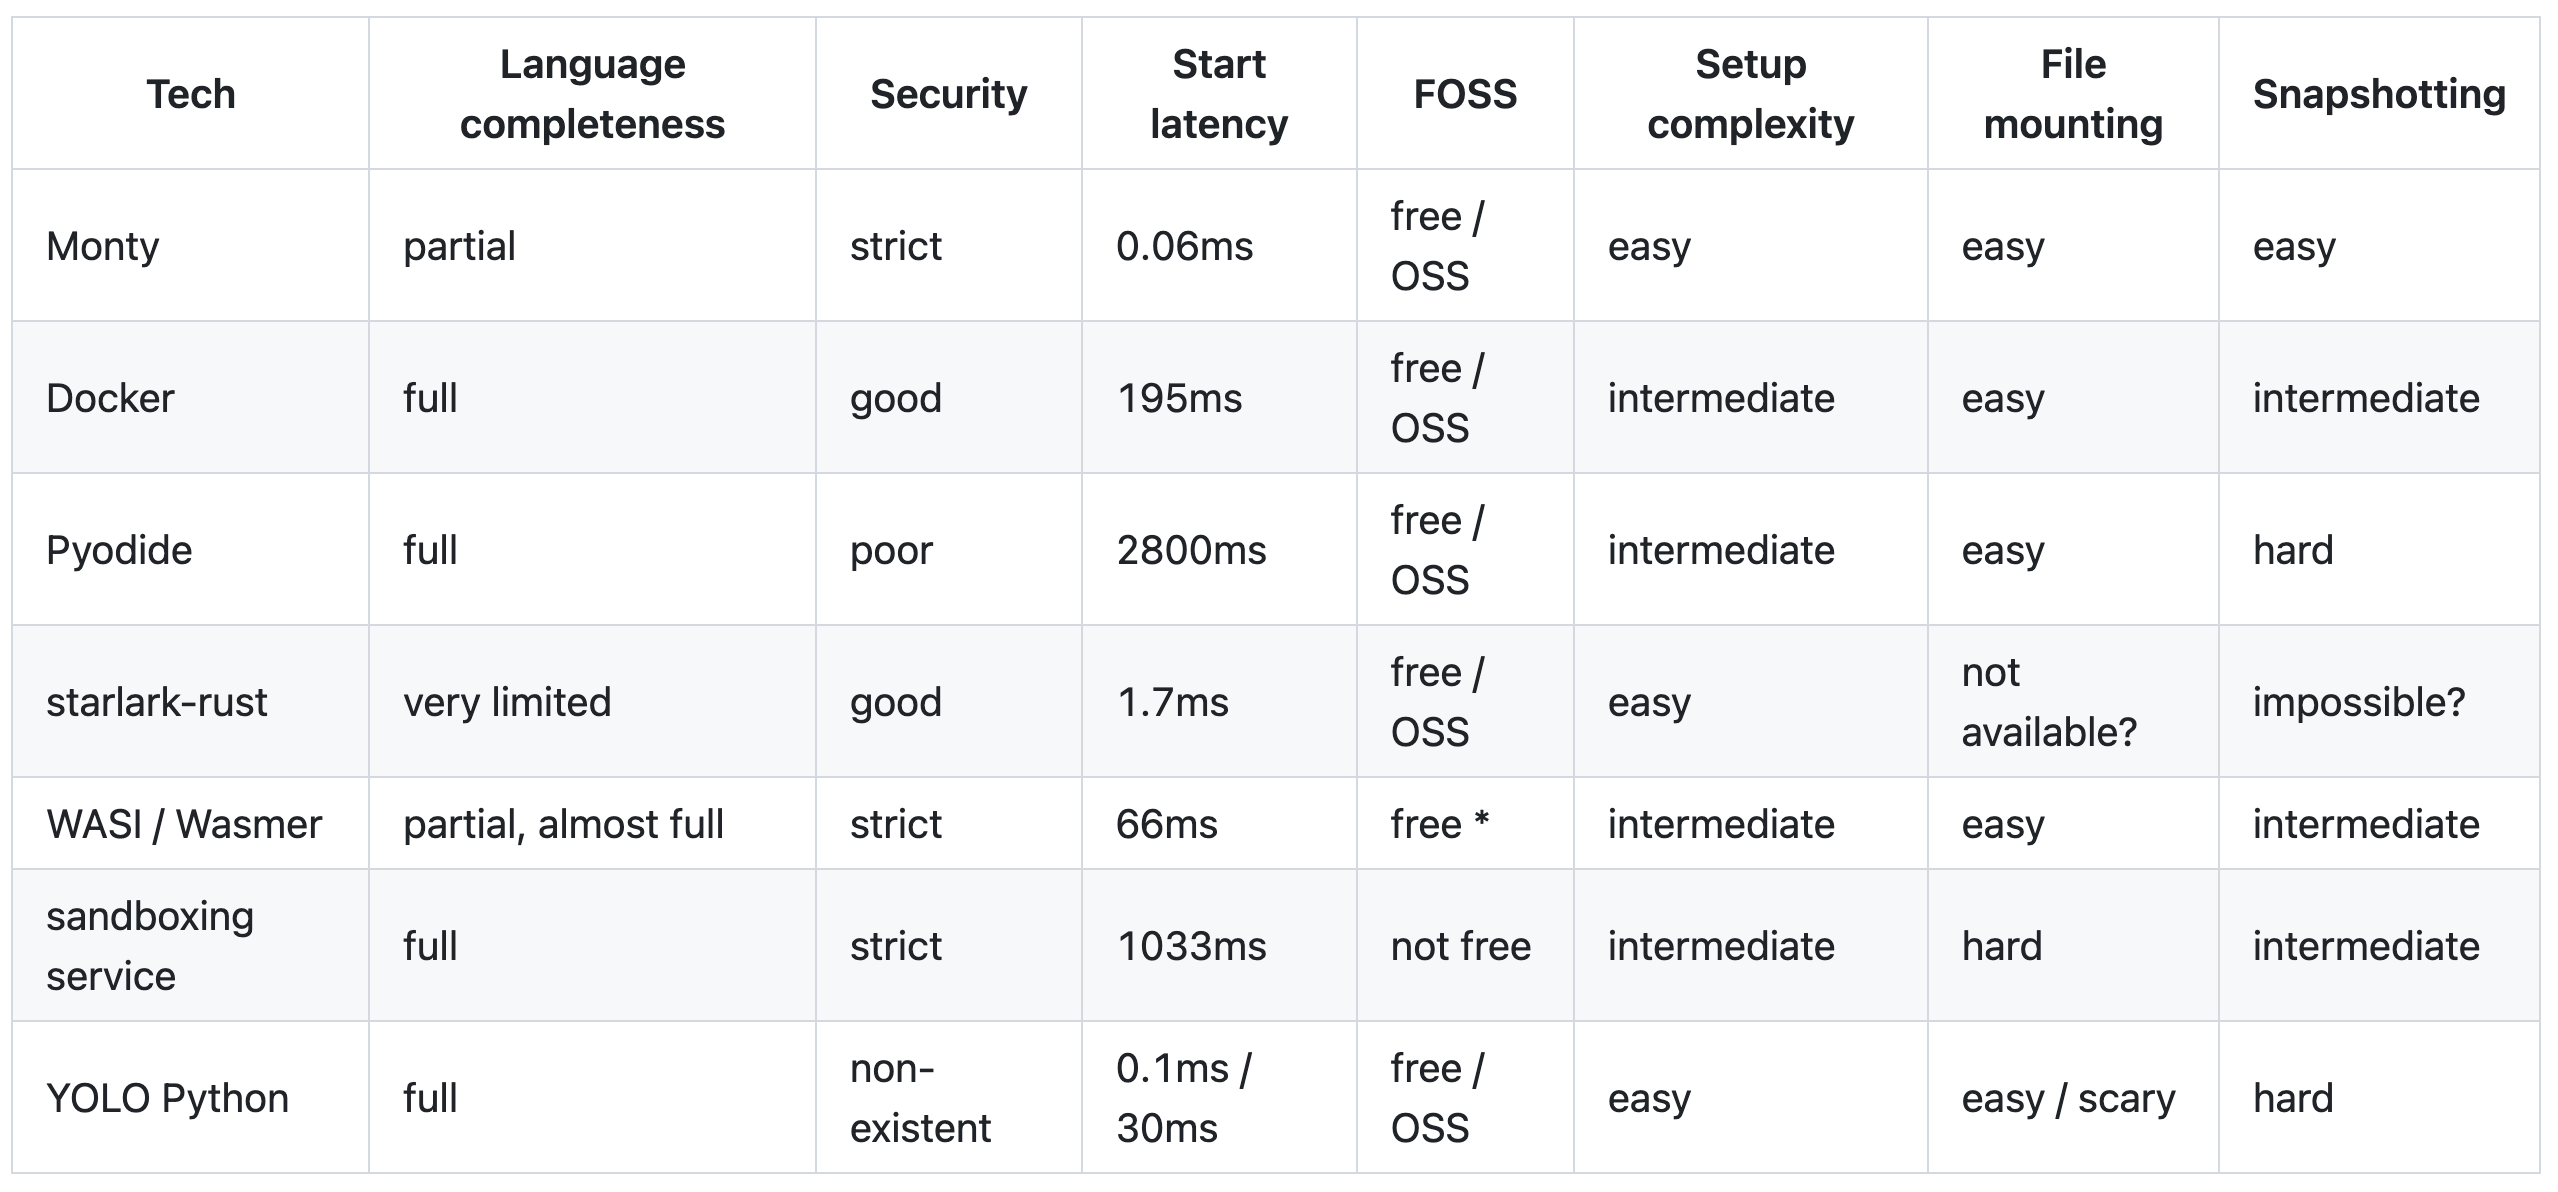Click the Setup complexity header

[x=1750, y=94]
